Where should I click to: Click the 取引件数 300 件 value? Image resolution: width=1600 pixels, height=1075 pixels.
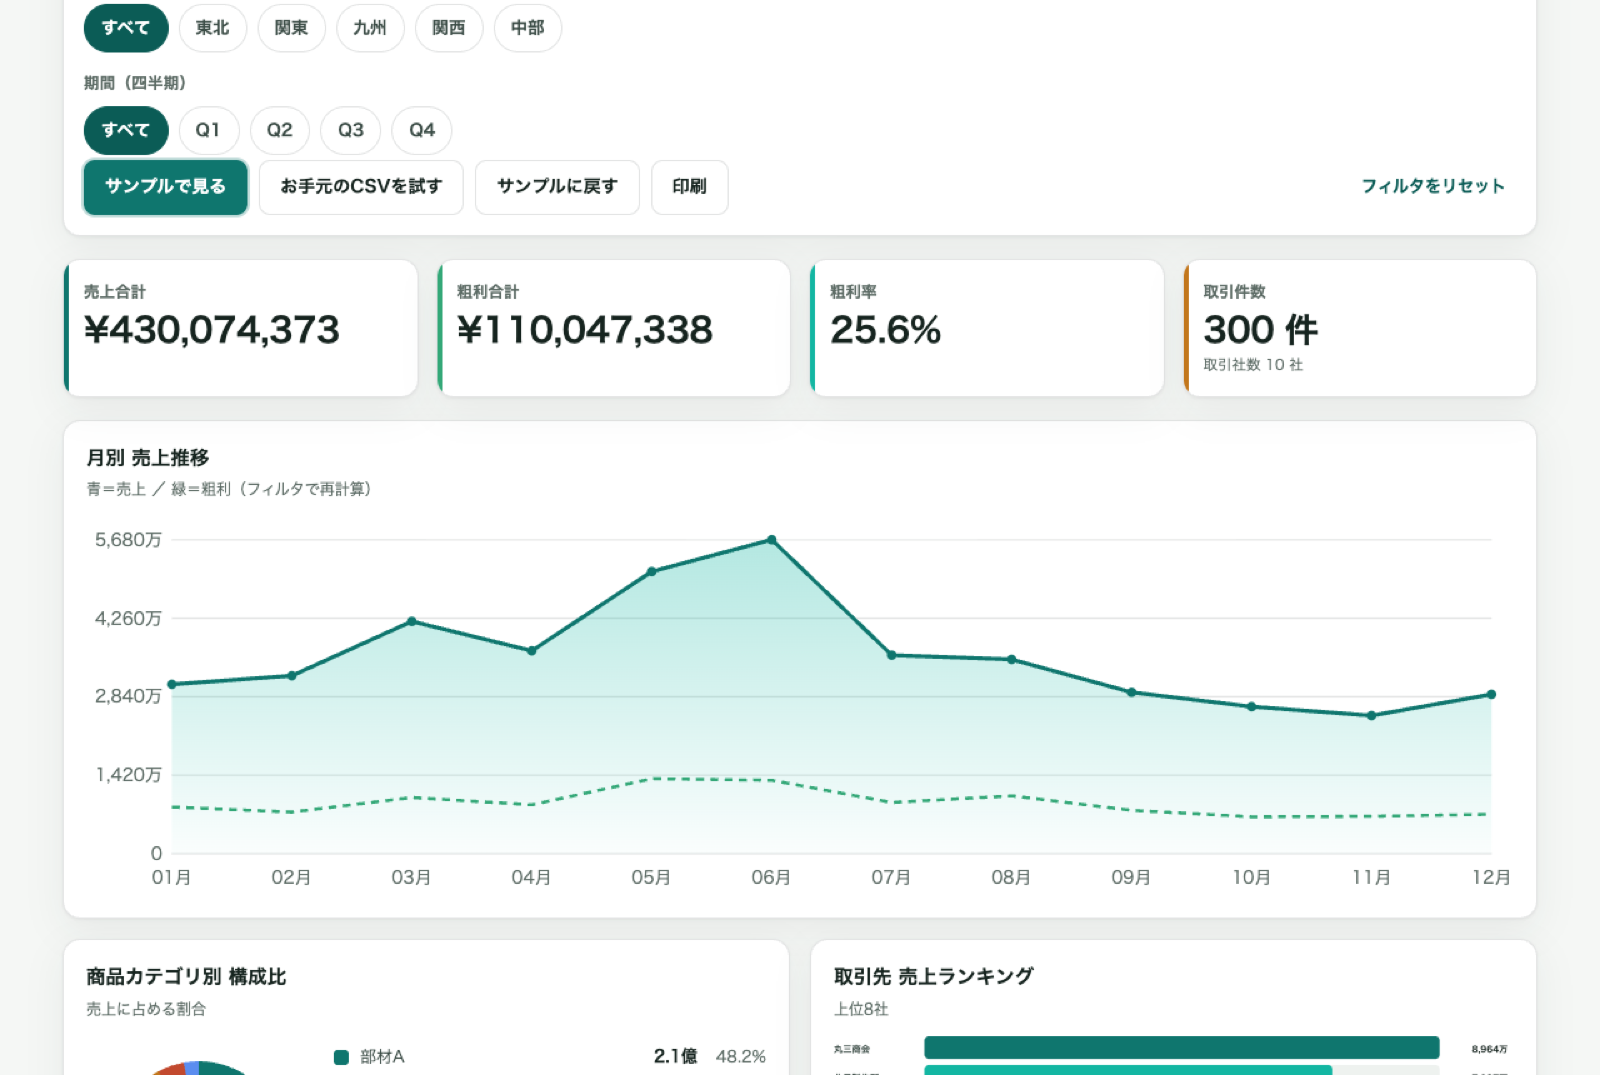pyautogui.click(x=1261, y=330)
